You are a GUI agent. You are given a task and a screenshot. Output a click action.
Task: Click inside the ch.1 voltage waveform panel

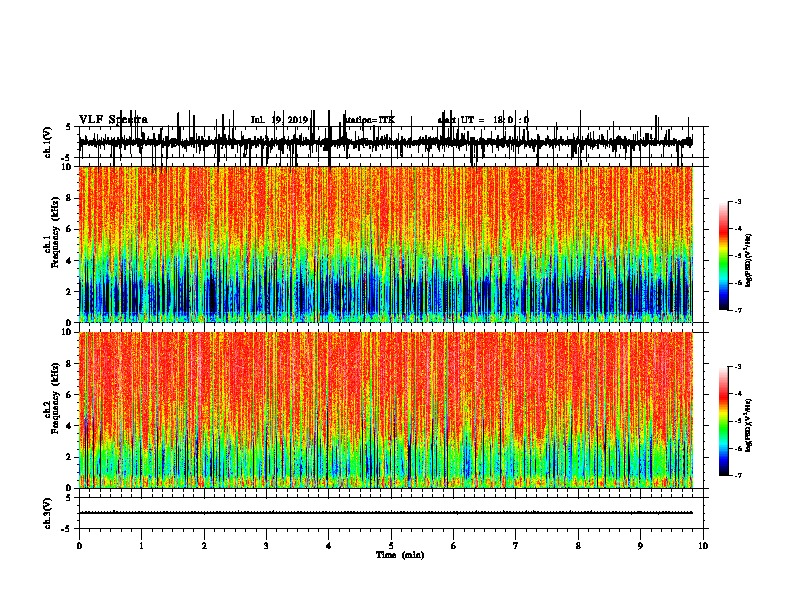(x=391, y=142)
